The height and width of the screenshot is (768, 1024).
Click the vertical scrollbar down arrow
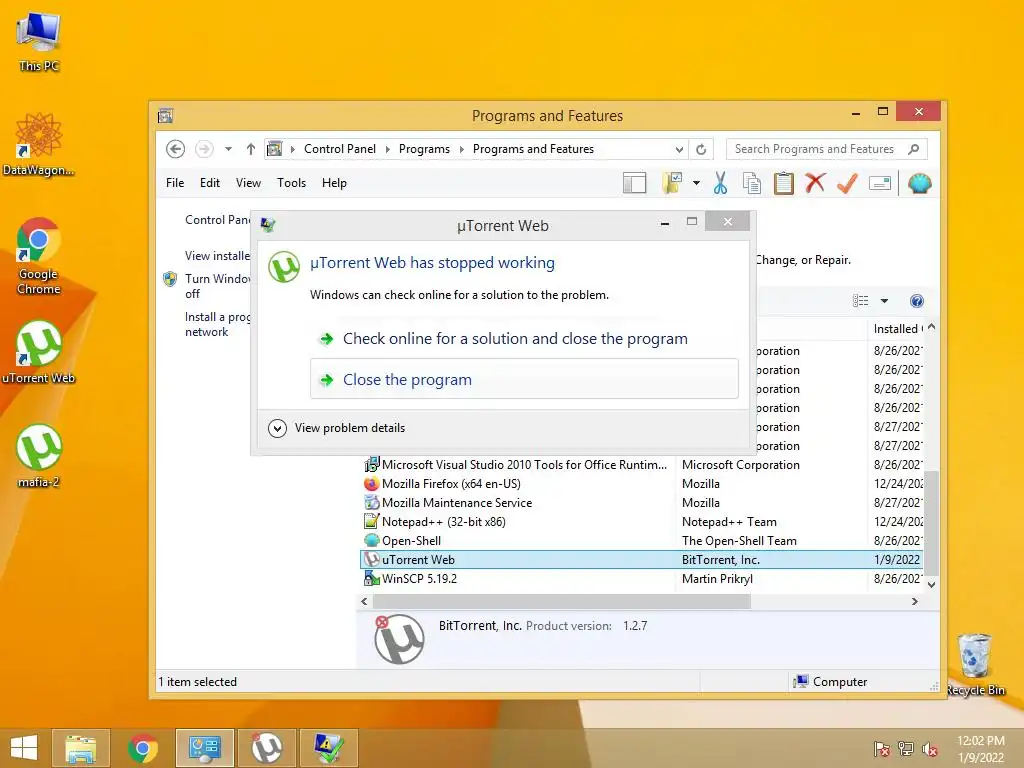click(931, 584)
